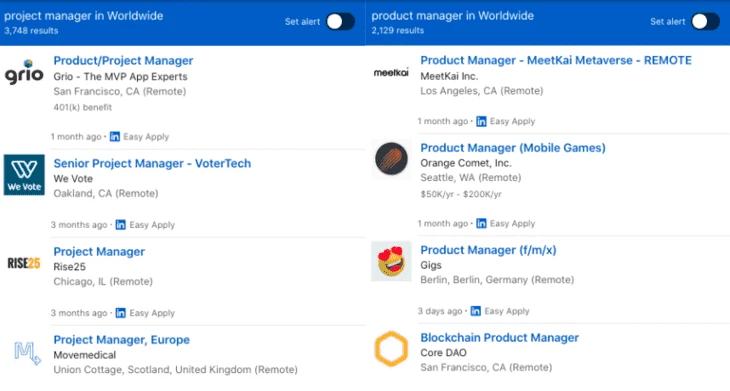The image size is (730, 391).
Task: Open the Product/Project Manager job at Grio
Action: (x=123, y=61)
